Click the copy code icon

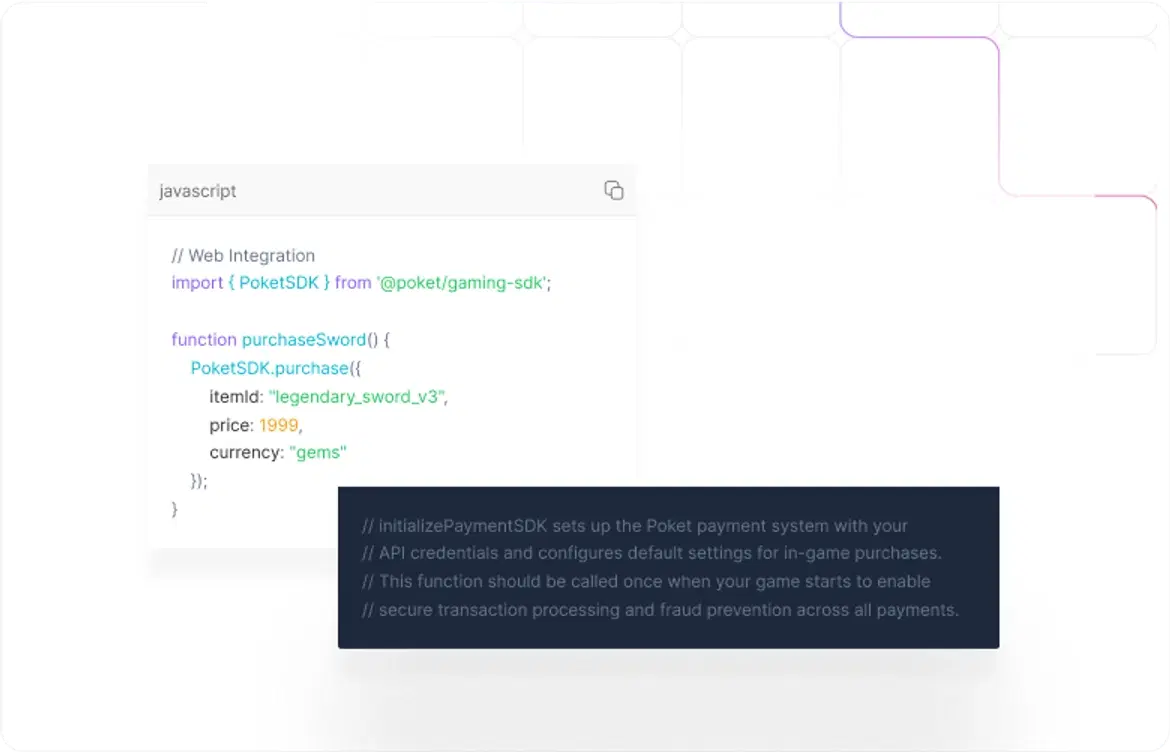click(613, 189)
